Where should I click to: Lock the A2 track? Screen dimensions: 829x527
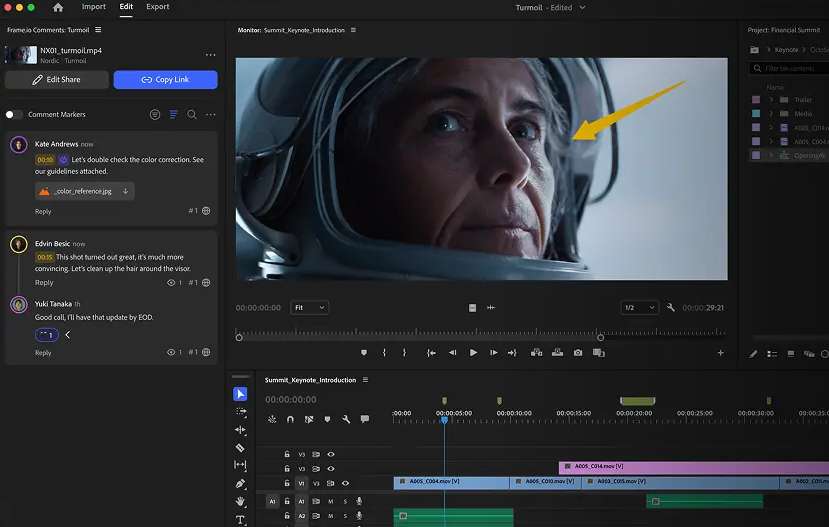287,516
